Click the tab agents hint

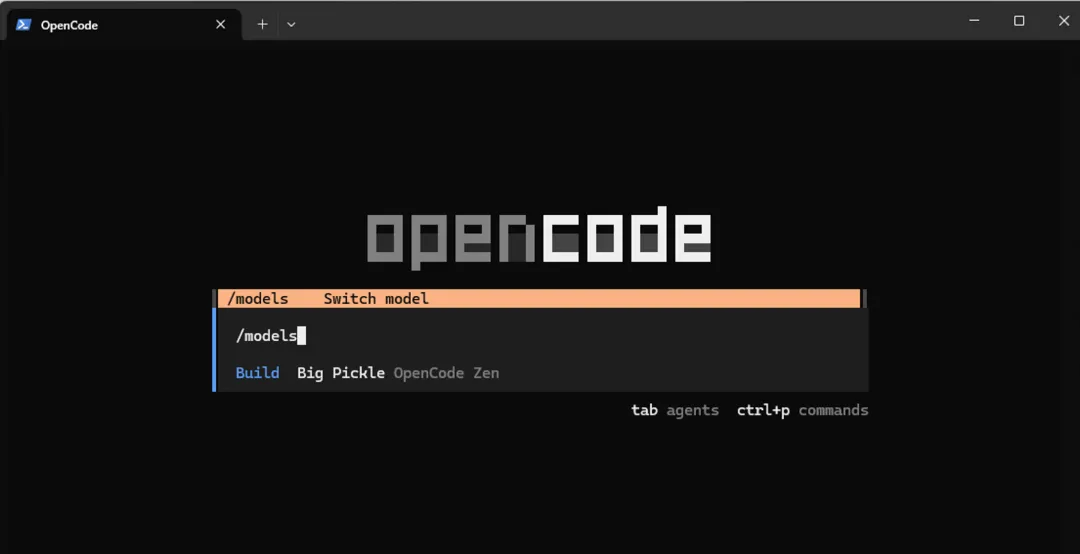(675, 410)
